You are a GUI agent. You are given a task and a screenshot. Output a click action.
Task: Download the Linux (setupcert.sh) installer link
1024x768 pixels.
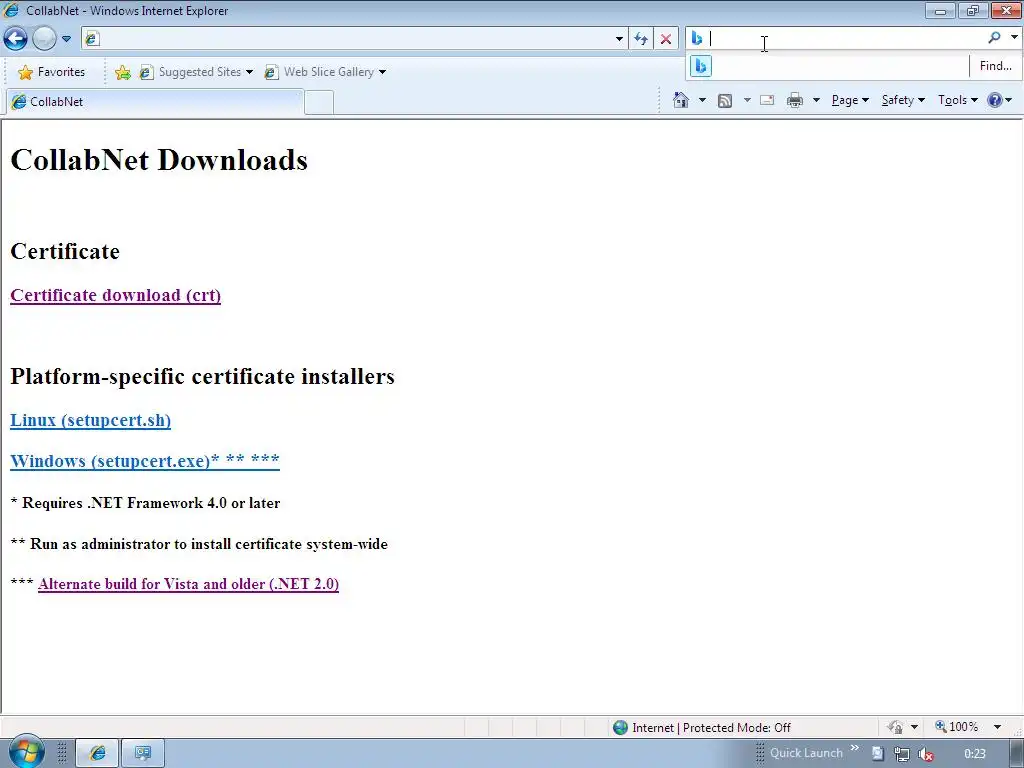(x=91, y=420)
